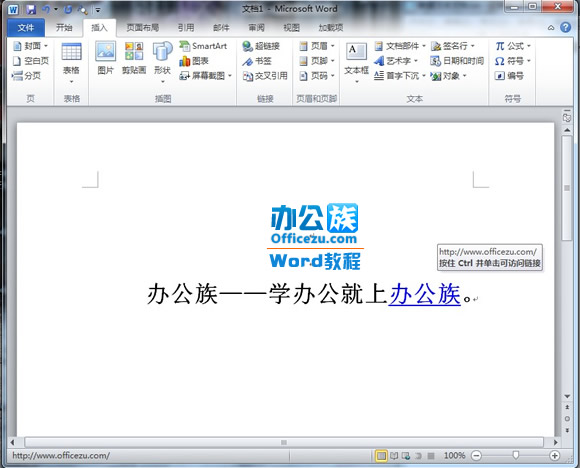Viewport: 580px width, 468px height.
Task: Click the blue 办公族 hyperlink in document
Action: coord(424,294)
